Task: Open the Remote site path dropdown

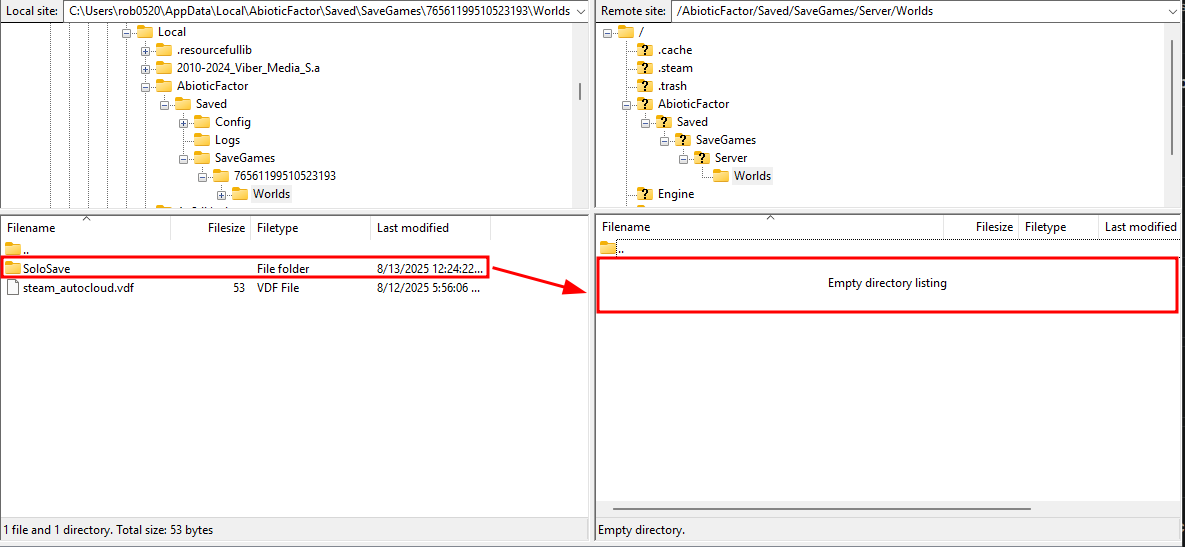Action: point(1174,11)
